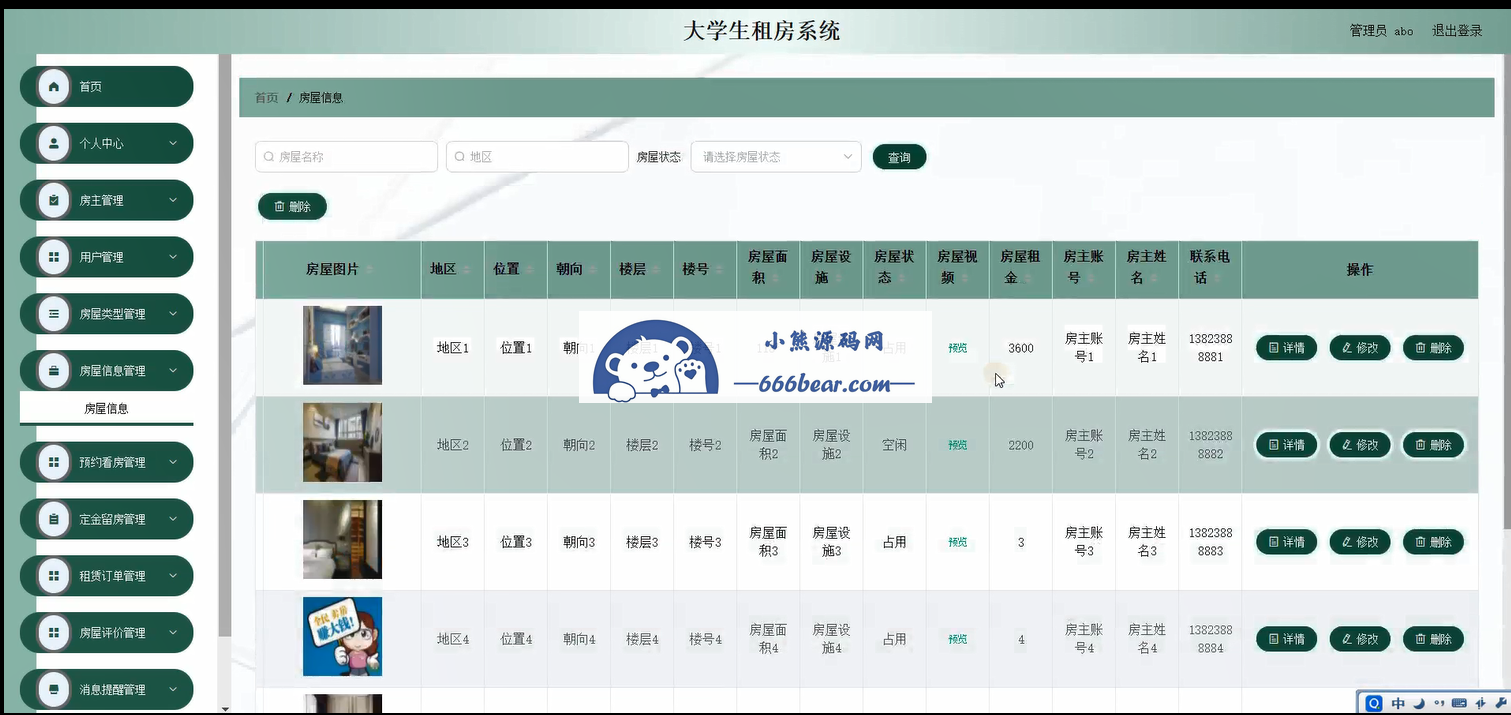The width and height of the screenshot is (1511, 715).
Task: Click the sort icon on 房屋图片 column
Action: pos(370,270)
